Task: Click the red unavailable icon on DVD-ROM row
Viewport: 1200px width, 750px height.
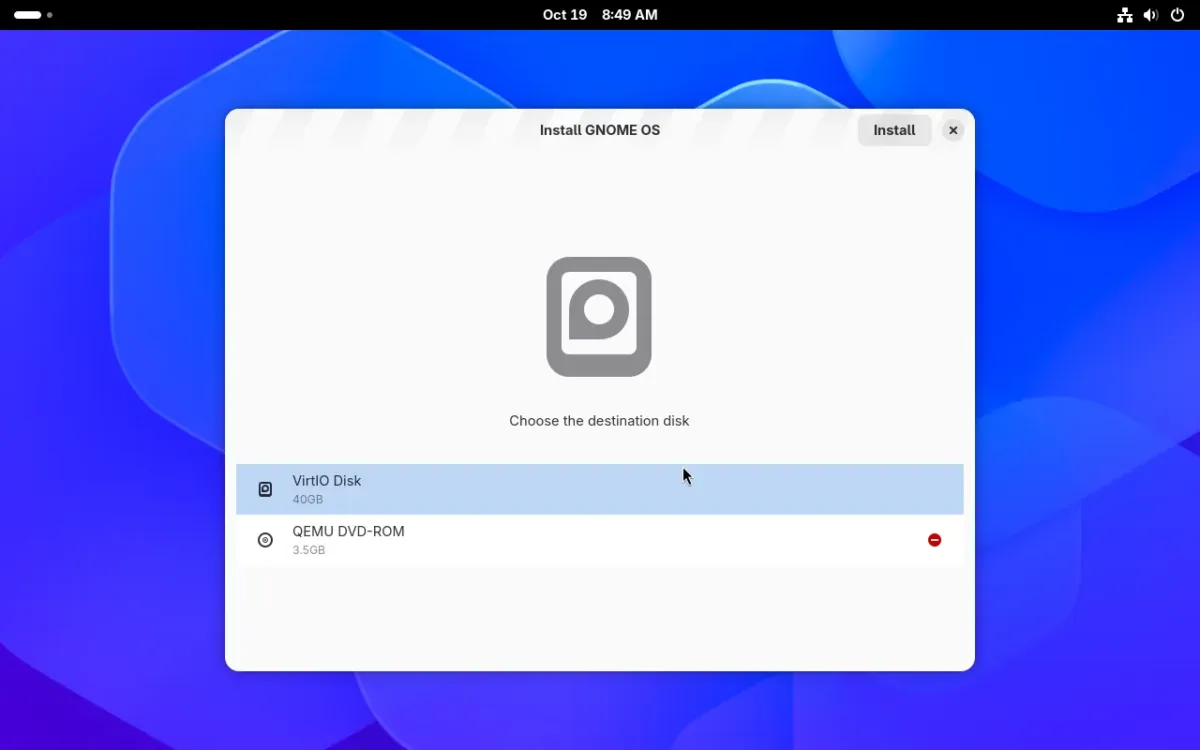Action: click(x=934, y=540)
